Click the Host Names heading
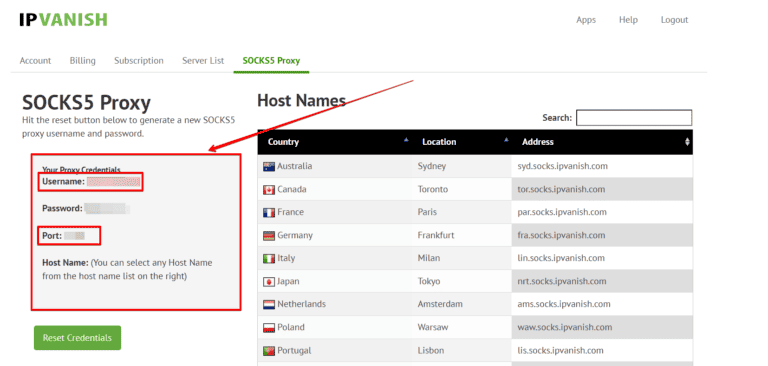The image size is (768, 366). (x=302, y=101)
